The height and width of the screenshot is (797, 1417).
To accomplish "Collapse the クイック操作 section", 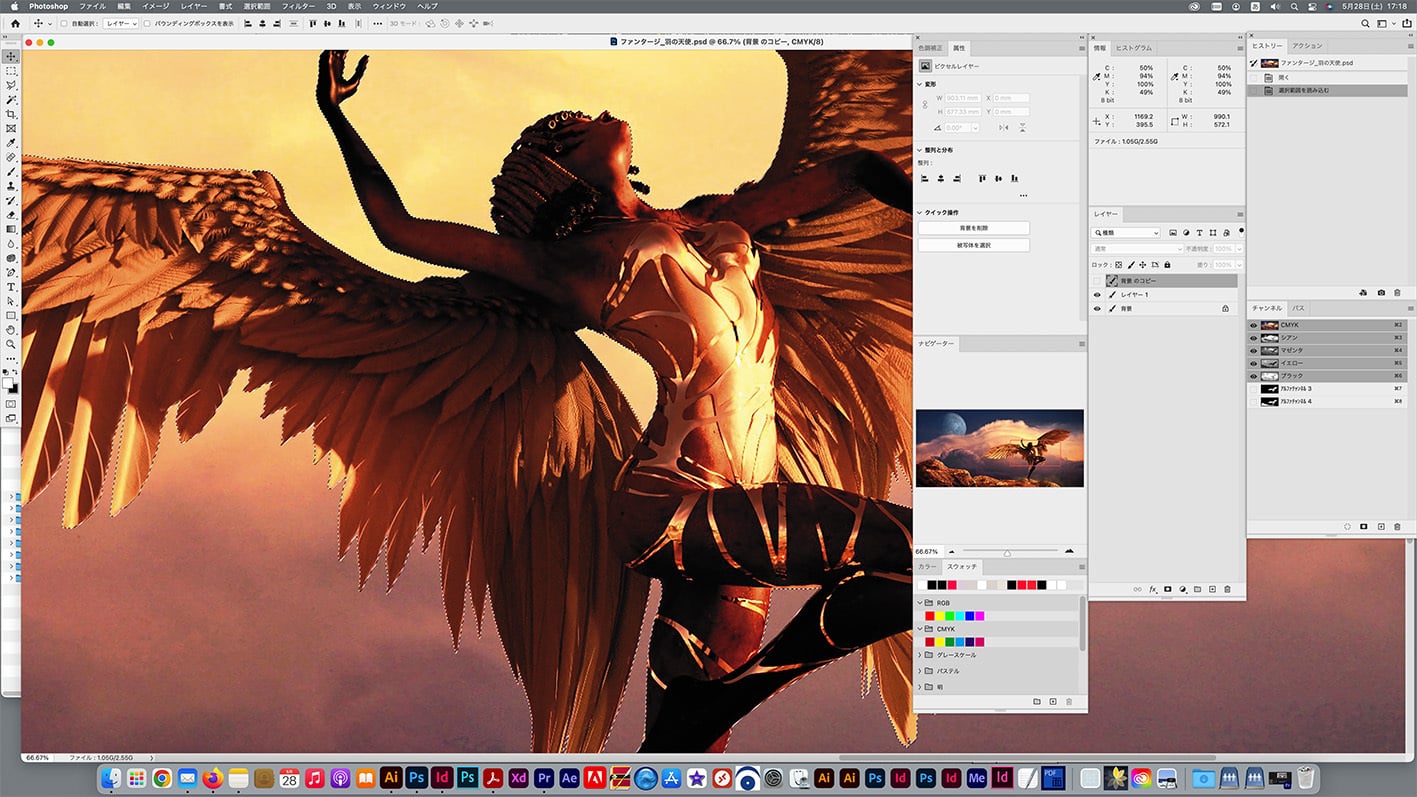I will tap(920, 213).
